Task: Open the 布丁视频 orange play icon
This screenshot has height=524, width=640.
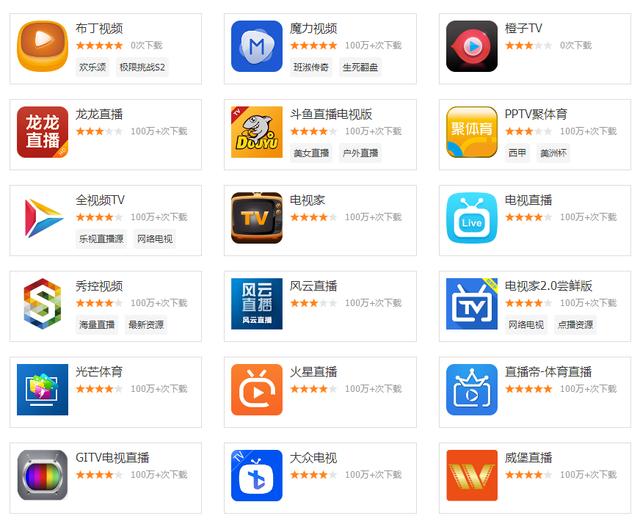Action: coord(42,46)
